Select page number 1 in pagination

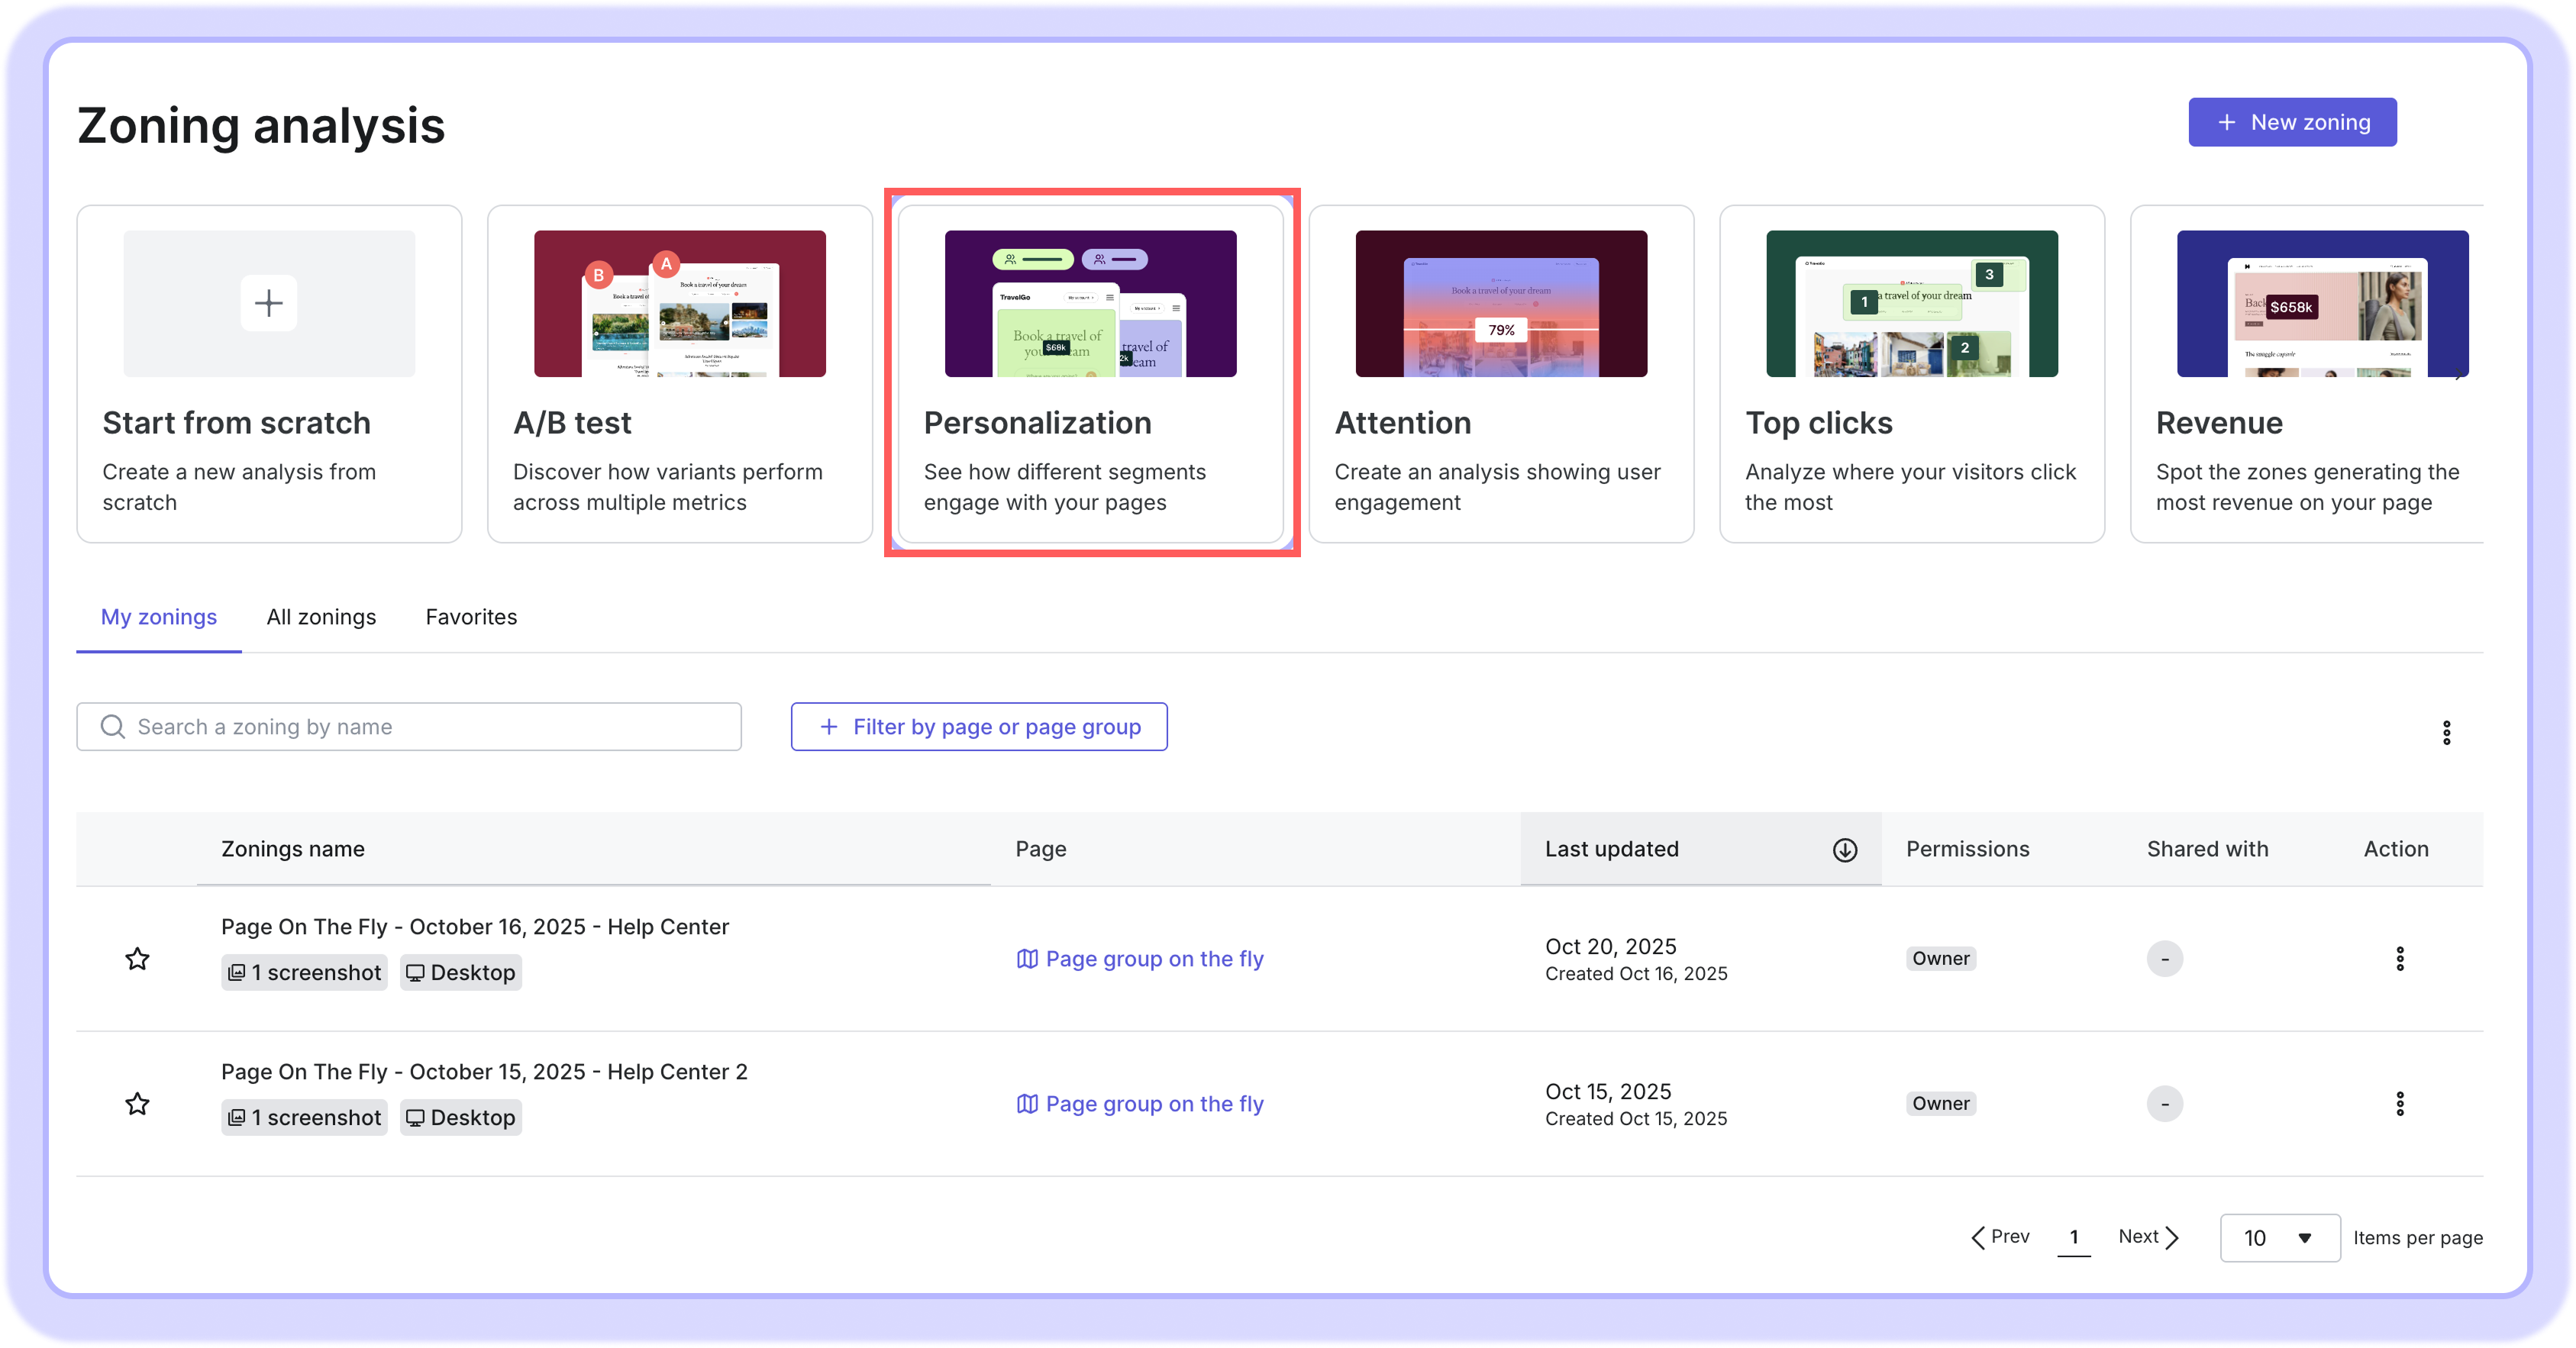(2073, 1238)
